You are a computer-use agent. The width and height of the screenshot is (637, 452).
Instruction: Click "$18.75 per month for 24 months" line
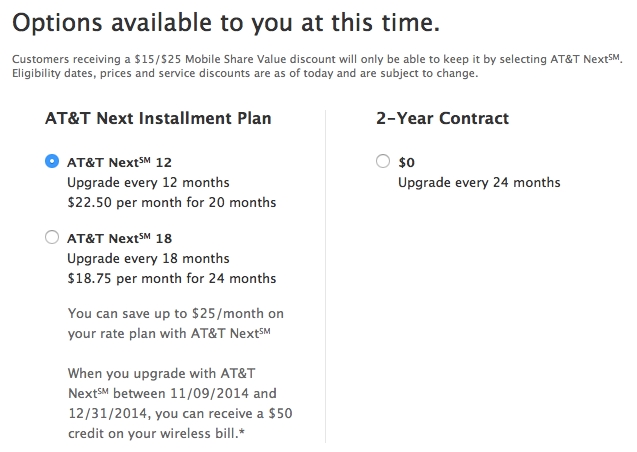click(x=172, y=278)
